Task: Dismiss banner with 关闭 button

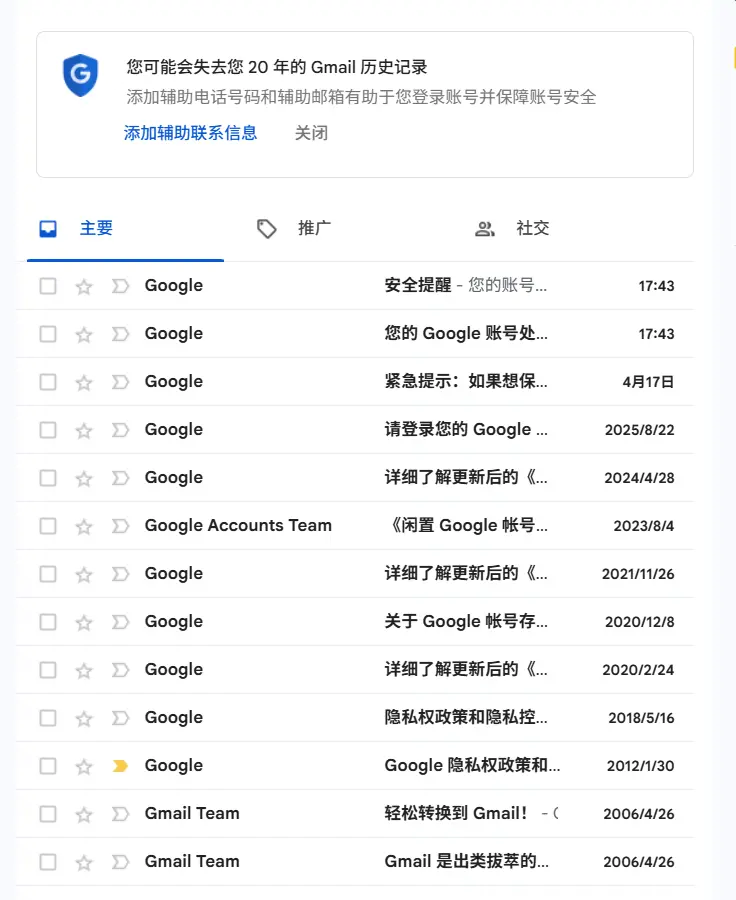Action: (x=311, y=133)
